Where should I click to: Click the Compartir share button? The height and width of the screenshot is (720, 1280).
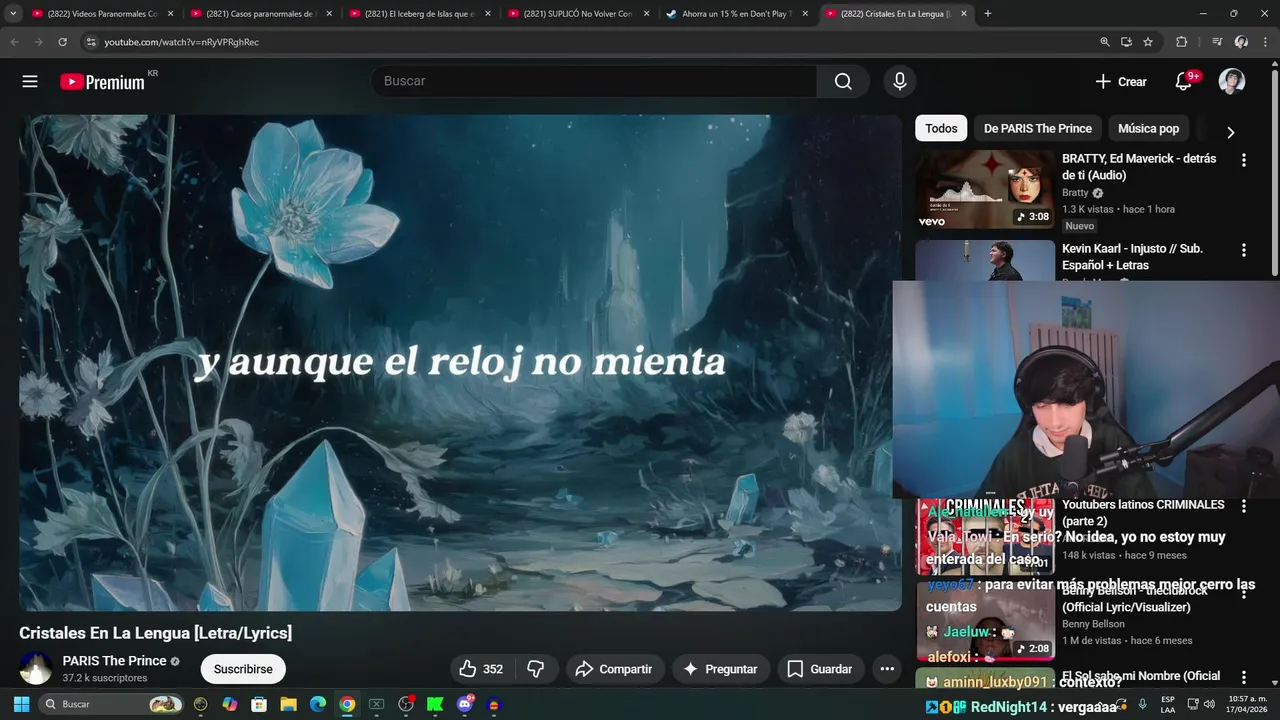pyautogui.click(x=614, y=669)
